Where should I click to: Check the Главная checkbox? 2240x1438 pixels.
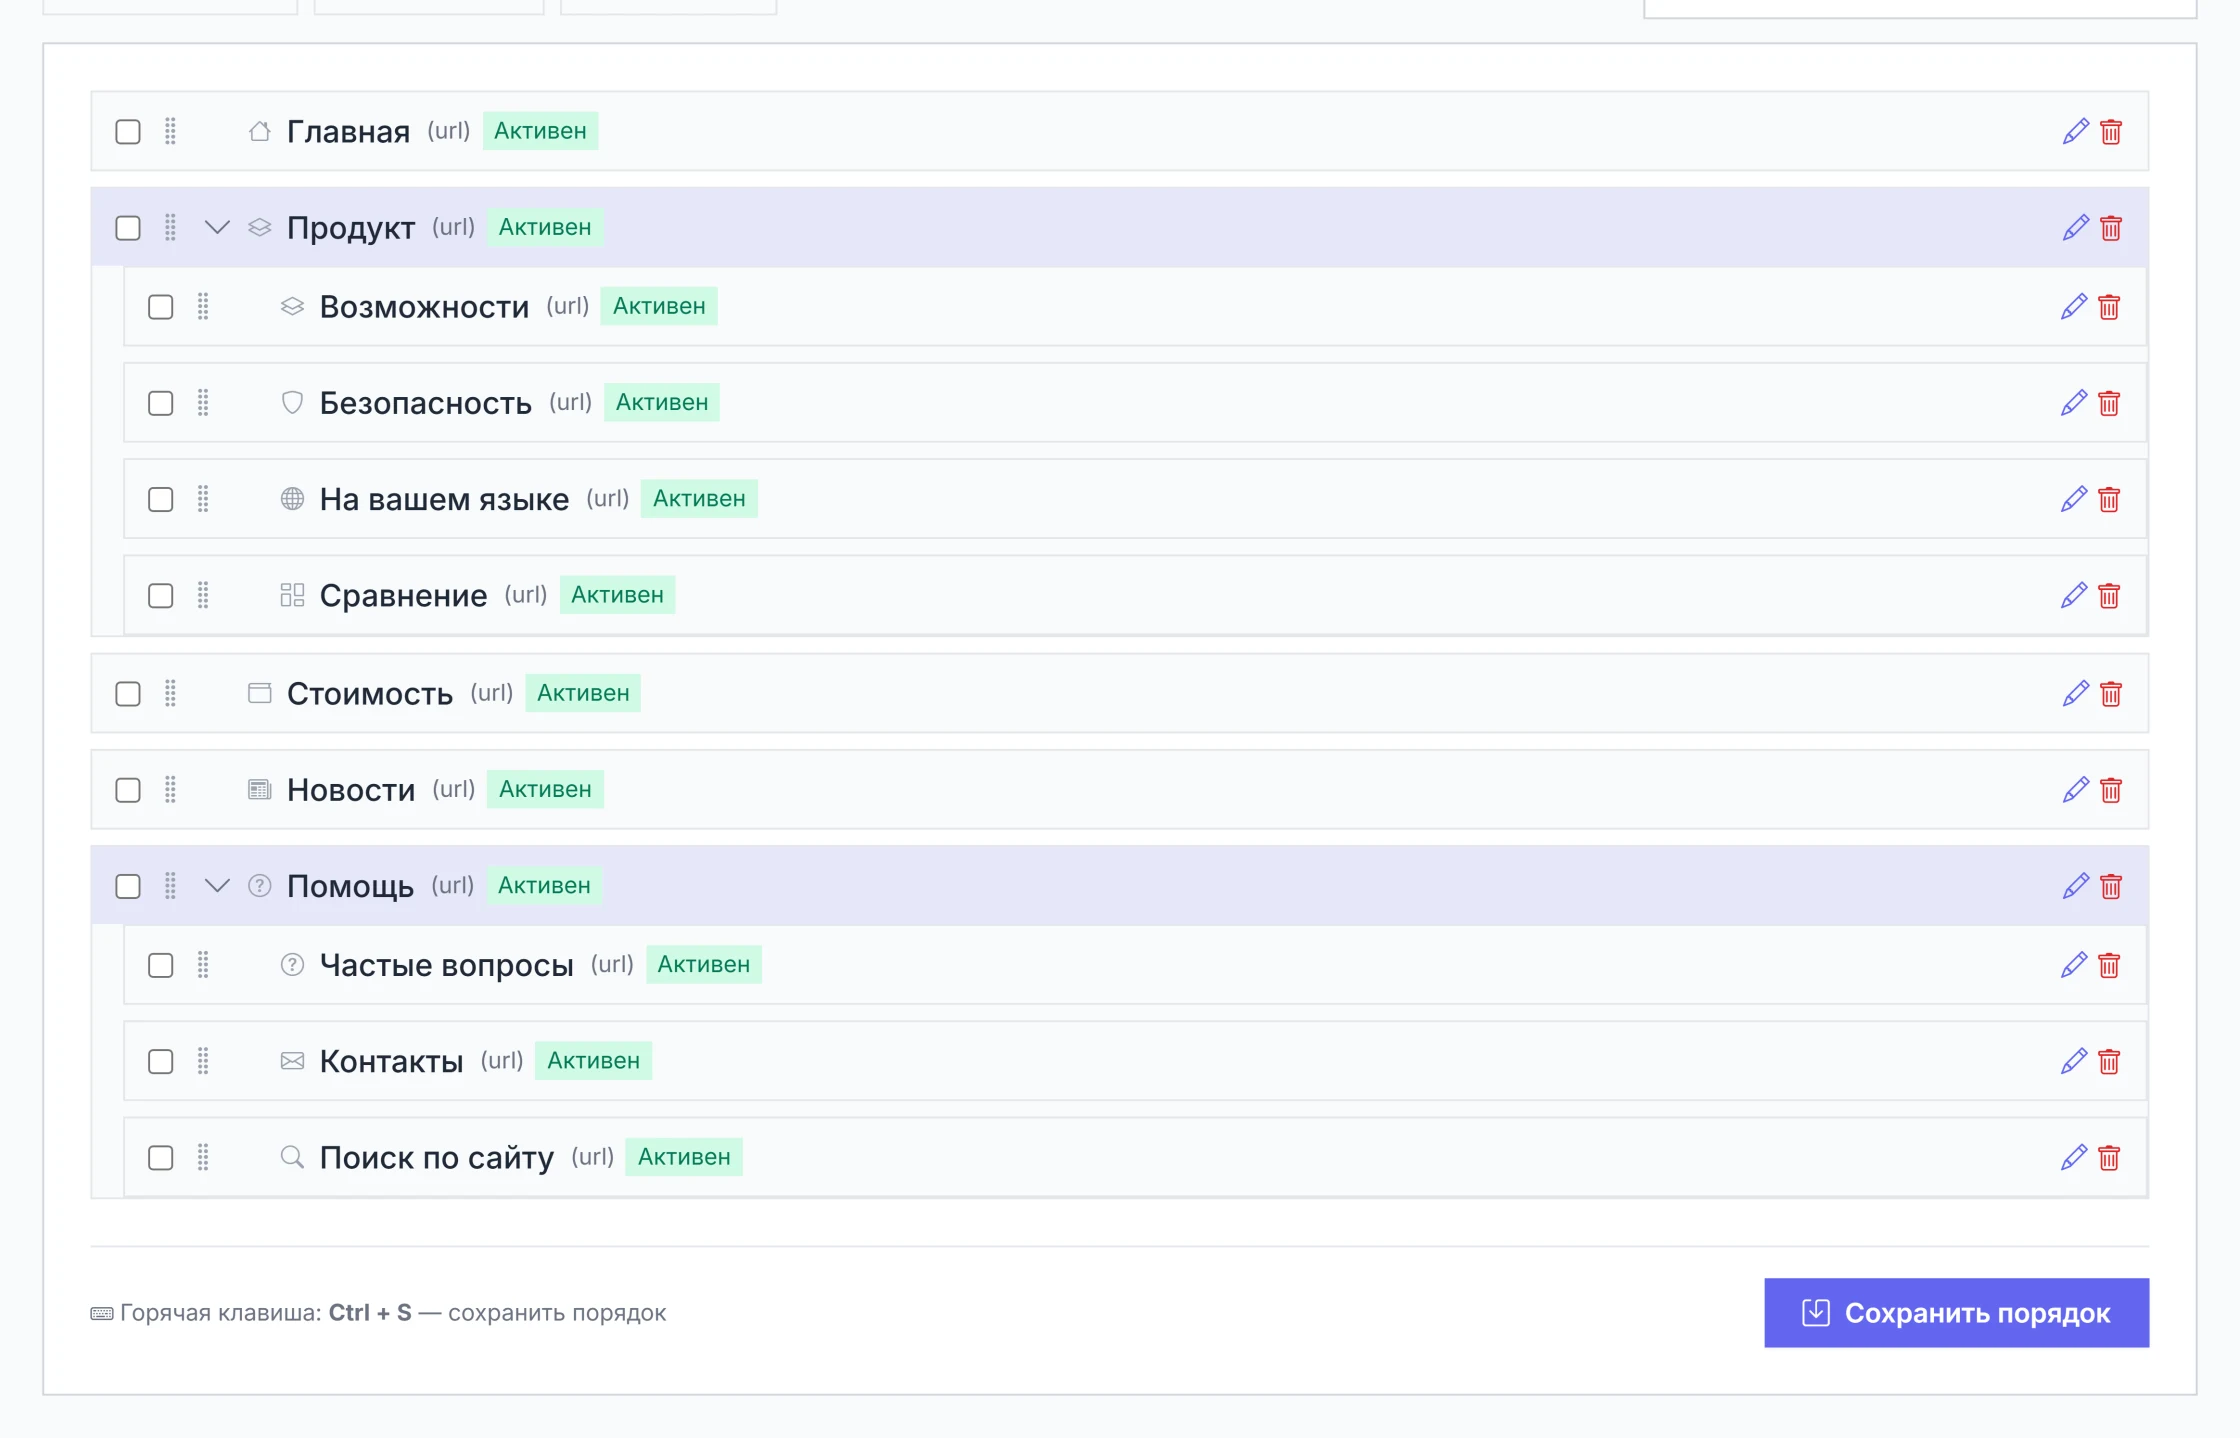(128, 132)
